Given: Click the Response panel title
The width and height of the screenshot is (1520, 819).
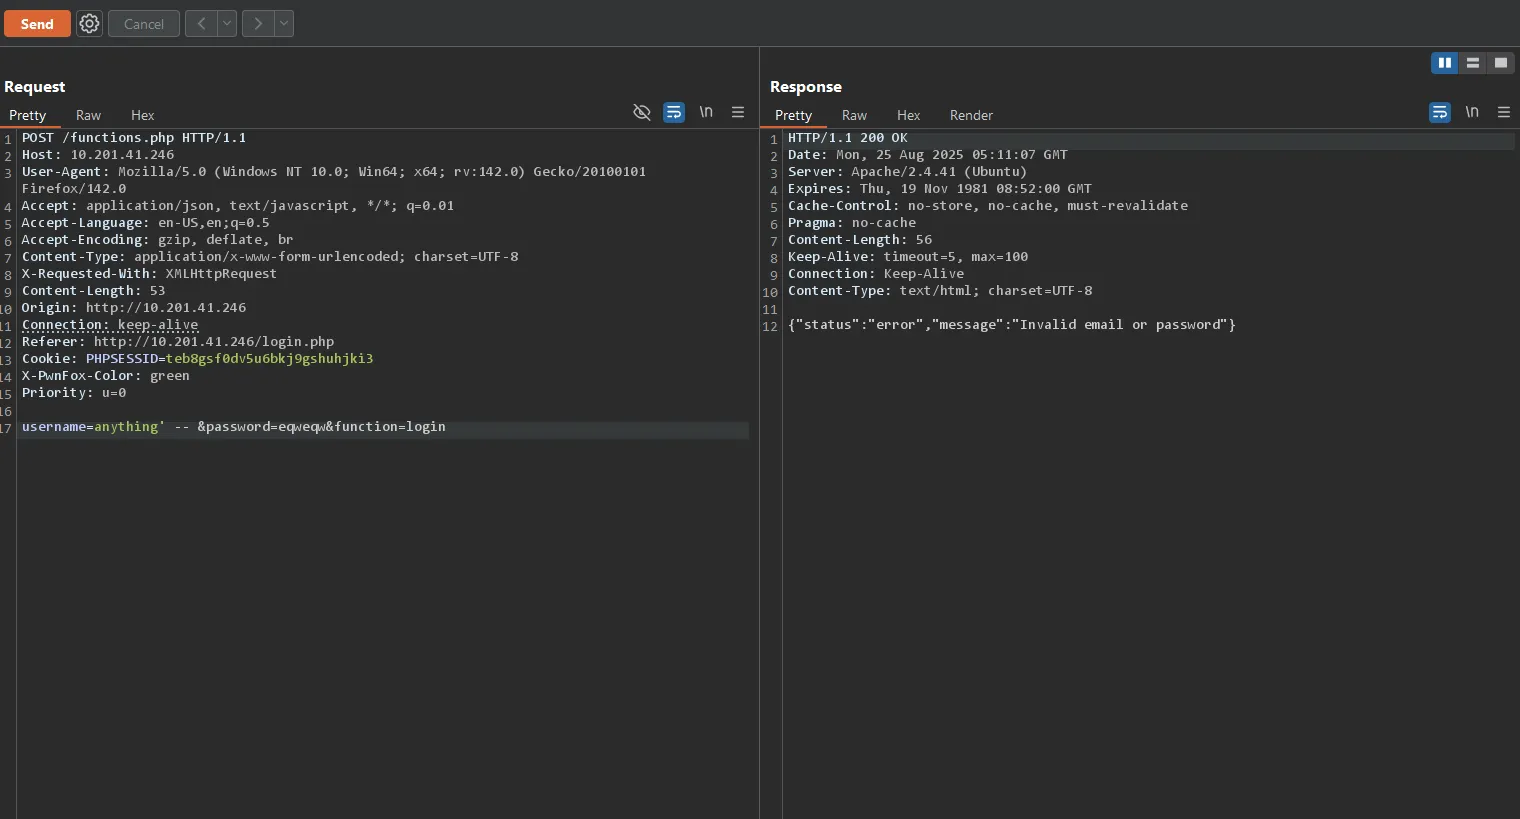Looking at the screenshot, I should pos(806,87).
